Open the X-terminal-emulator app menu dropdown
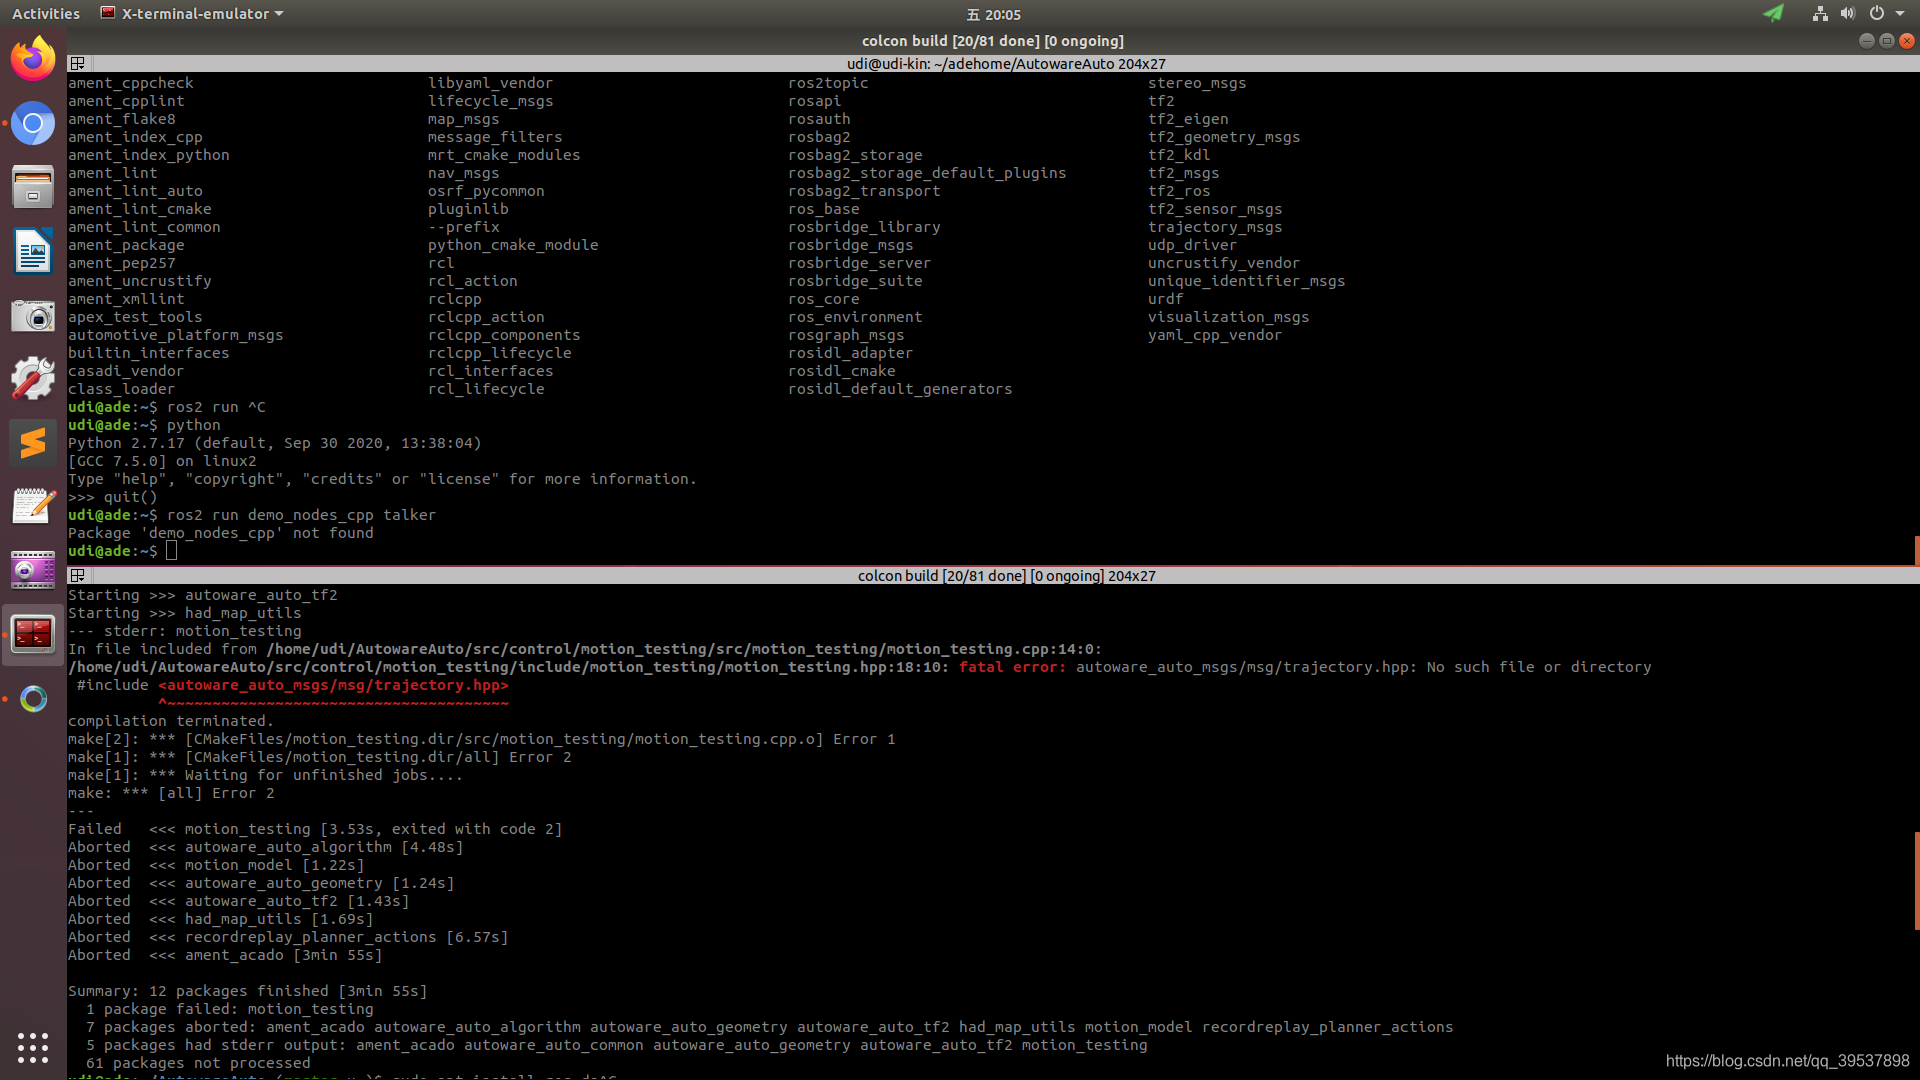Image resolution: width=1920 pixels, height=1080 pixels. coord(193,14)
